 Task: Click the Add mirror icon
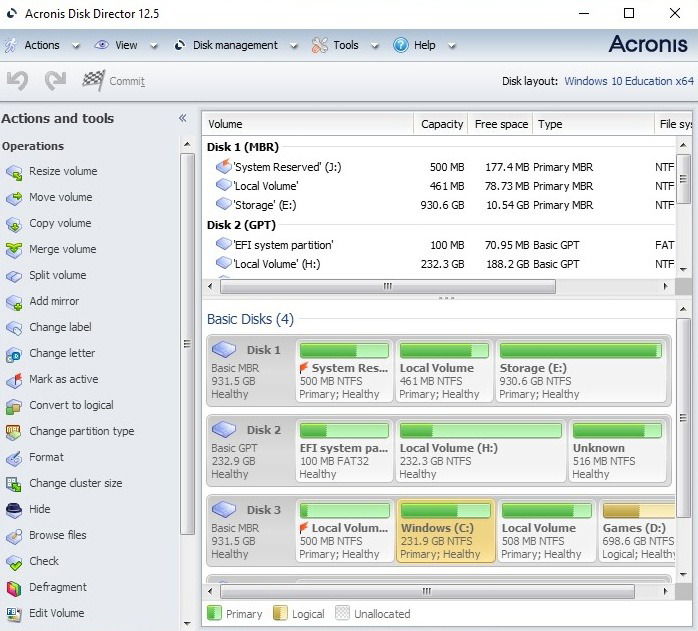[14, 302]
